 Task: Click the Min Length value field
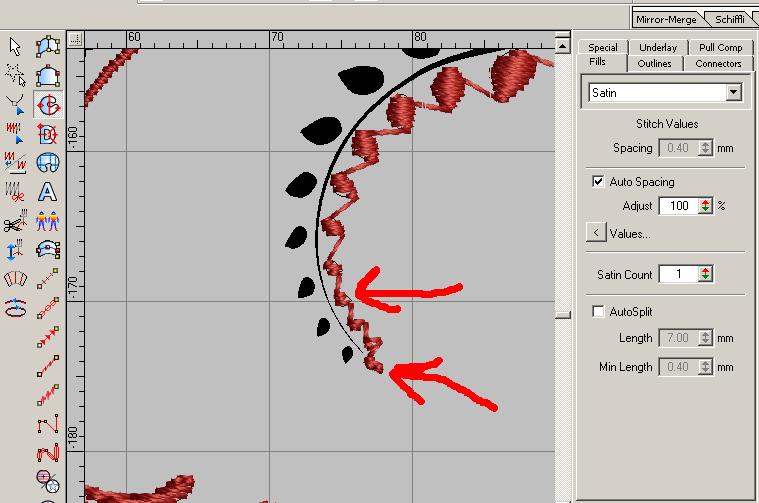click(x=679, y=366)
